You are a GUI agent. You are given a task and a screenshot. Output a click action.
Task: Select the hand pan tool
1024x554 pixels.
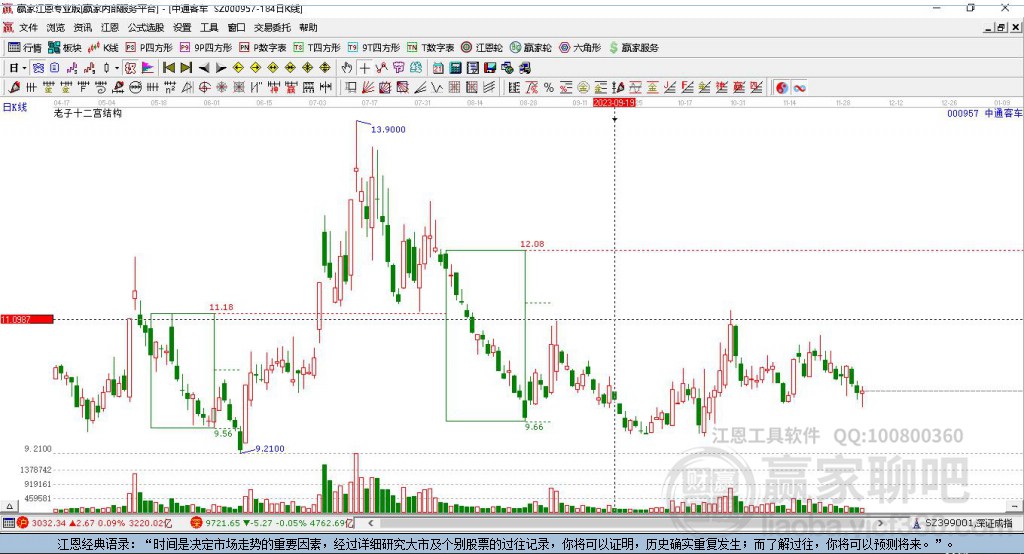347,68
